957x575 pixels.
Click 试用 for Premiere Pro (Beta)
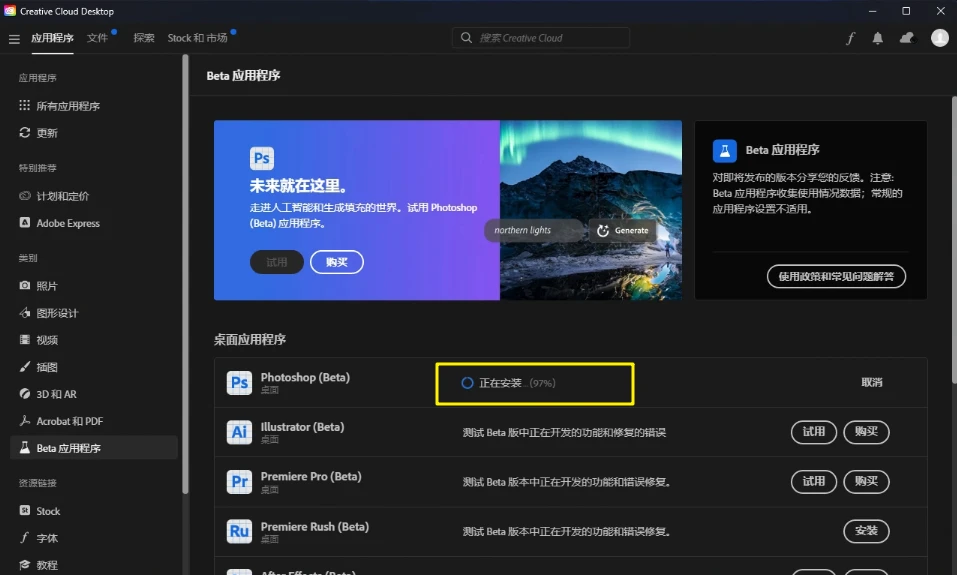814,482
